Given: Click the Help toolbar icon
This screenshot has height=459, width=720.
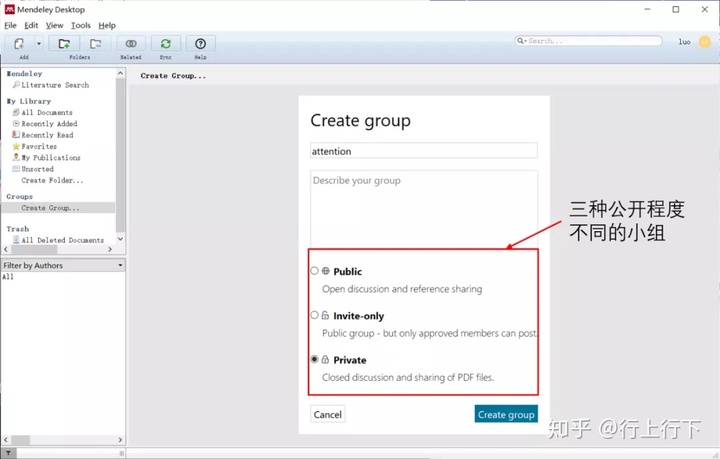Looking at the screenshot, I should pos(200,44).
